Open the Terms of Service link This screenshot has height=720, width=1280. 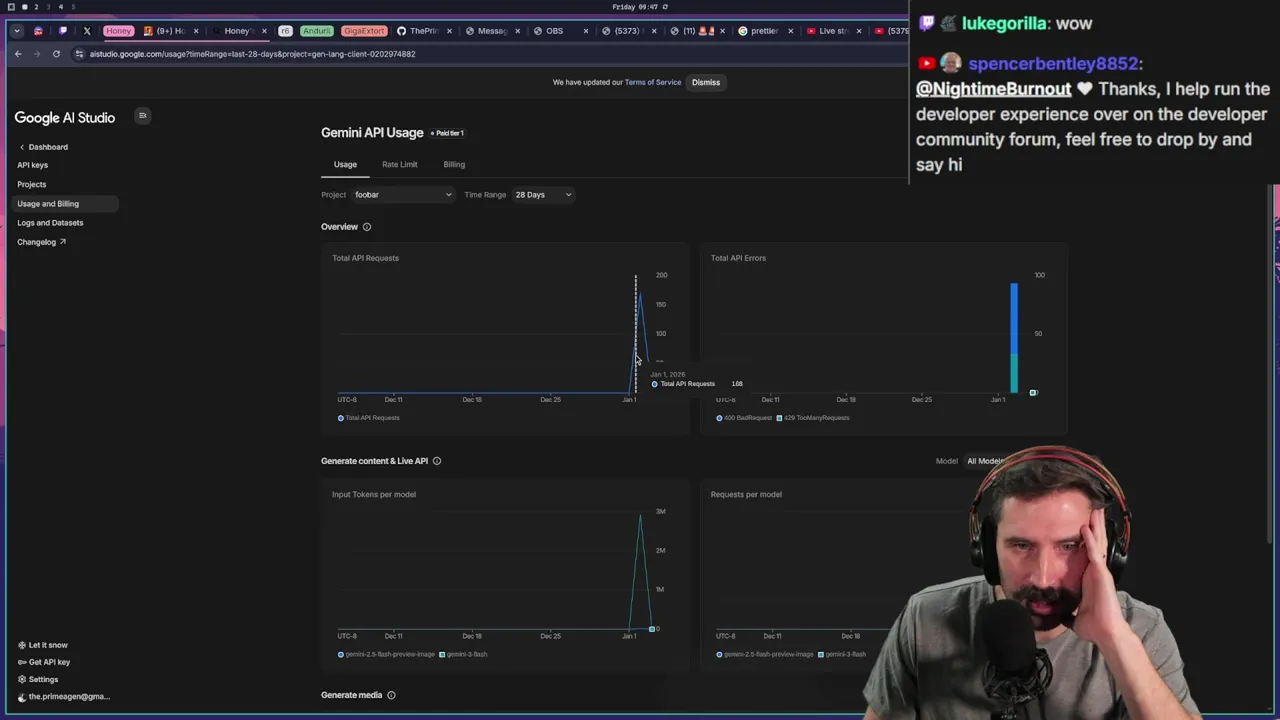point(653,82)
